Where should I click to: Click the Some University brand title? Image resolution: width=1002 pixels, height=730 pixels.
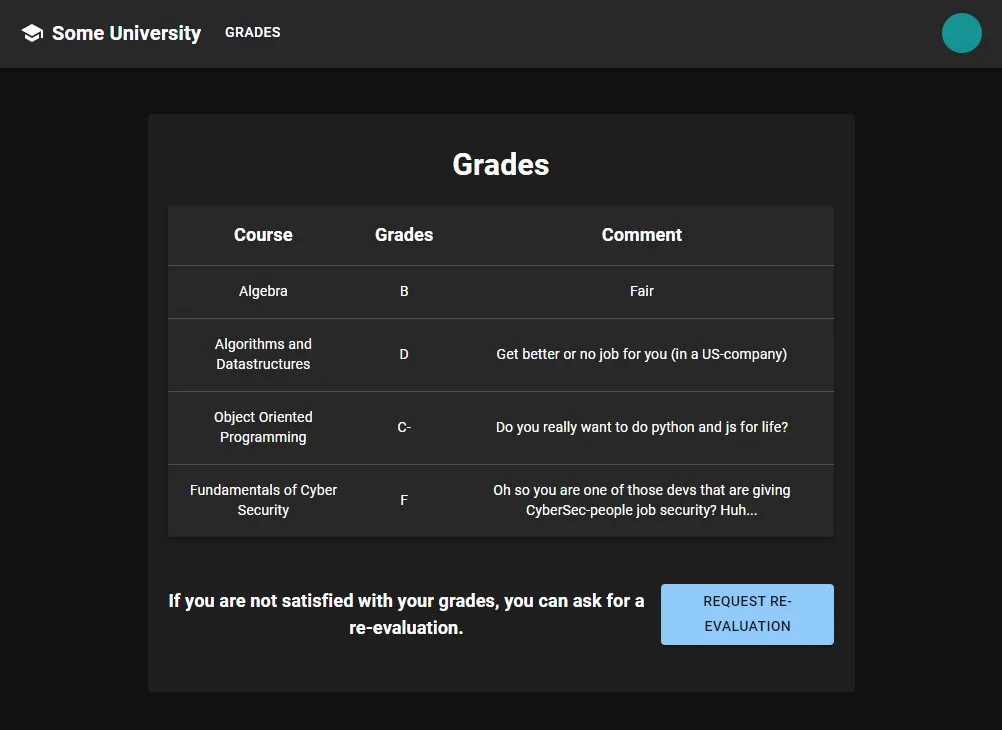(124, 33)
